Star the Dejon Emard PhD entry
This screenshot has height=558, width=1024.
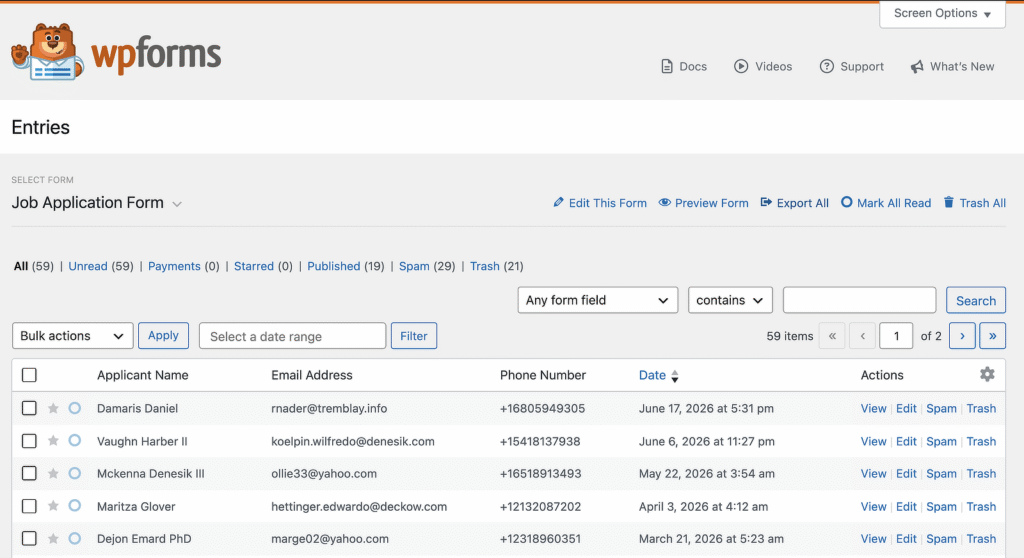pyautogui.click(x=54, y=539)
